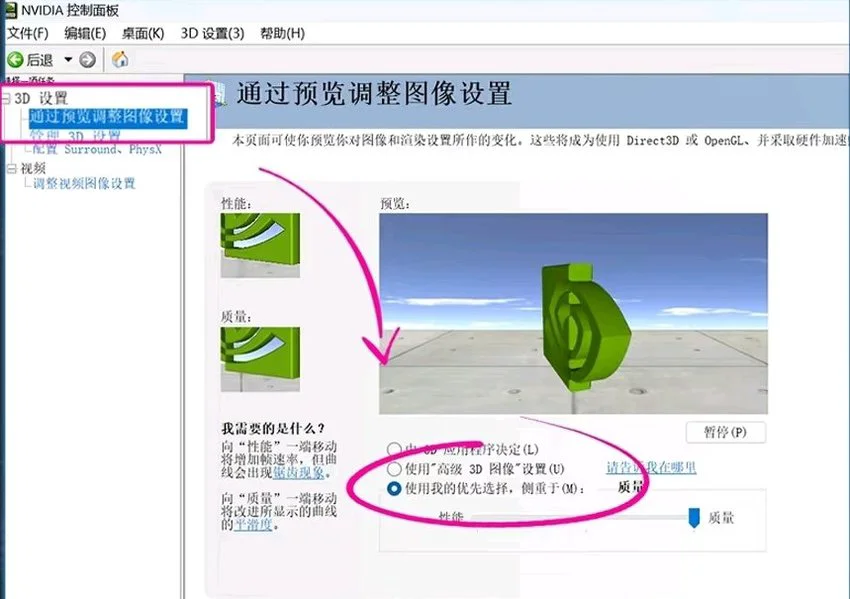Screen dimensions: 850x599
Task: Click the performance-quality slider handle
Action: (694, 517)
